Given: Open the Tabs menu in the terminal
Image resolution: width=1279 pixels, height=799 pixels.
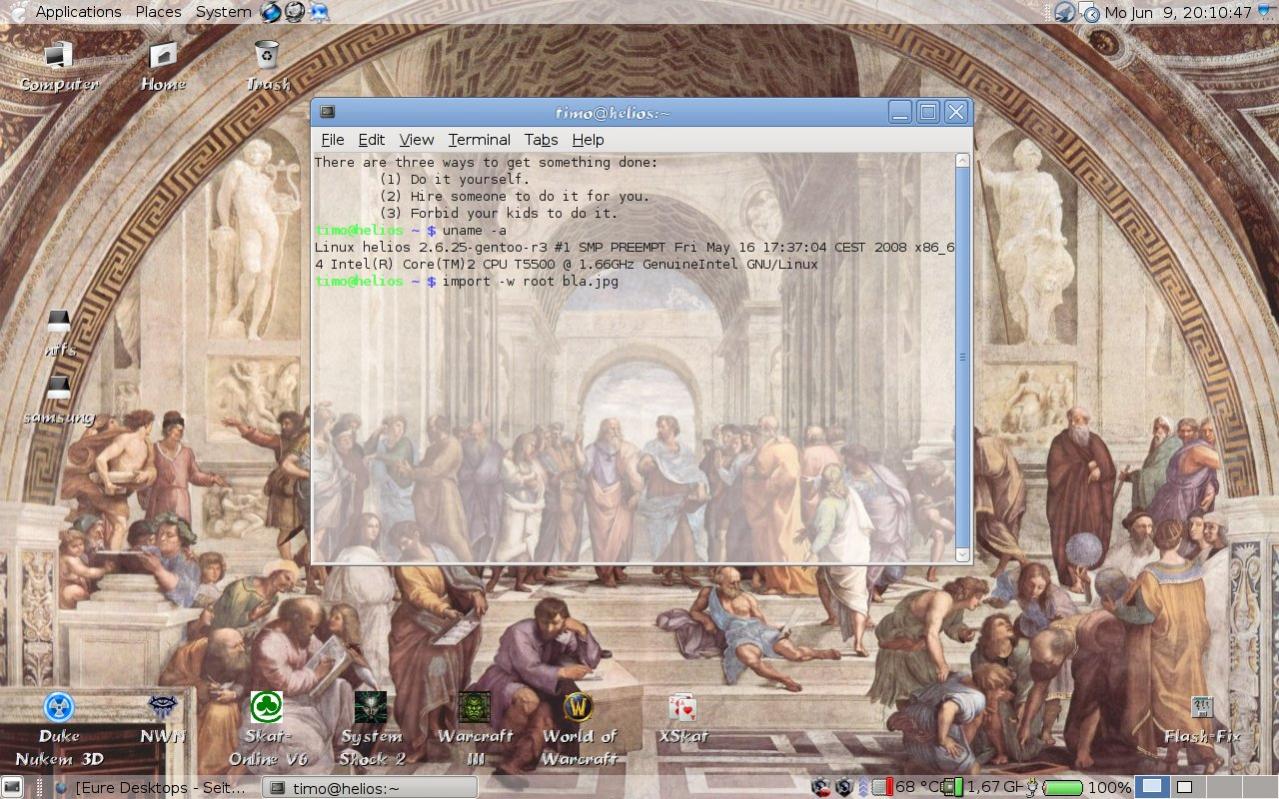Looking at the screenshot, I should [x=541, y=140].
